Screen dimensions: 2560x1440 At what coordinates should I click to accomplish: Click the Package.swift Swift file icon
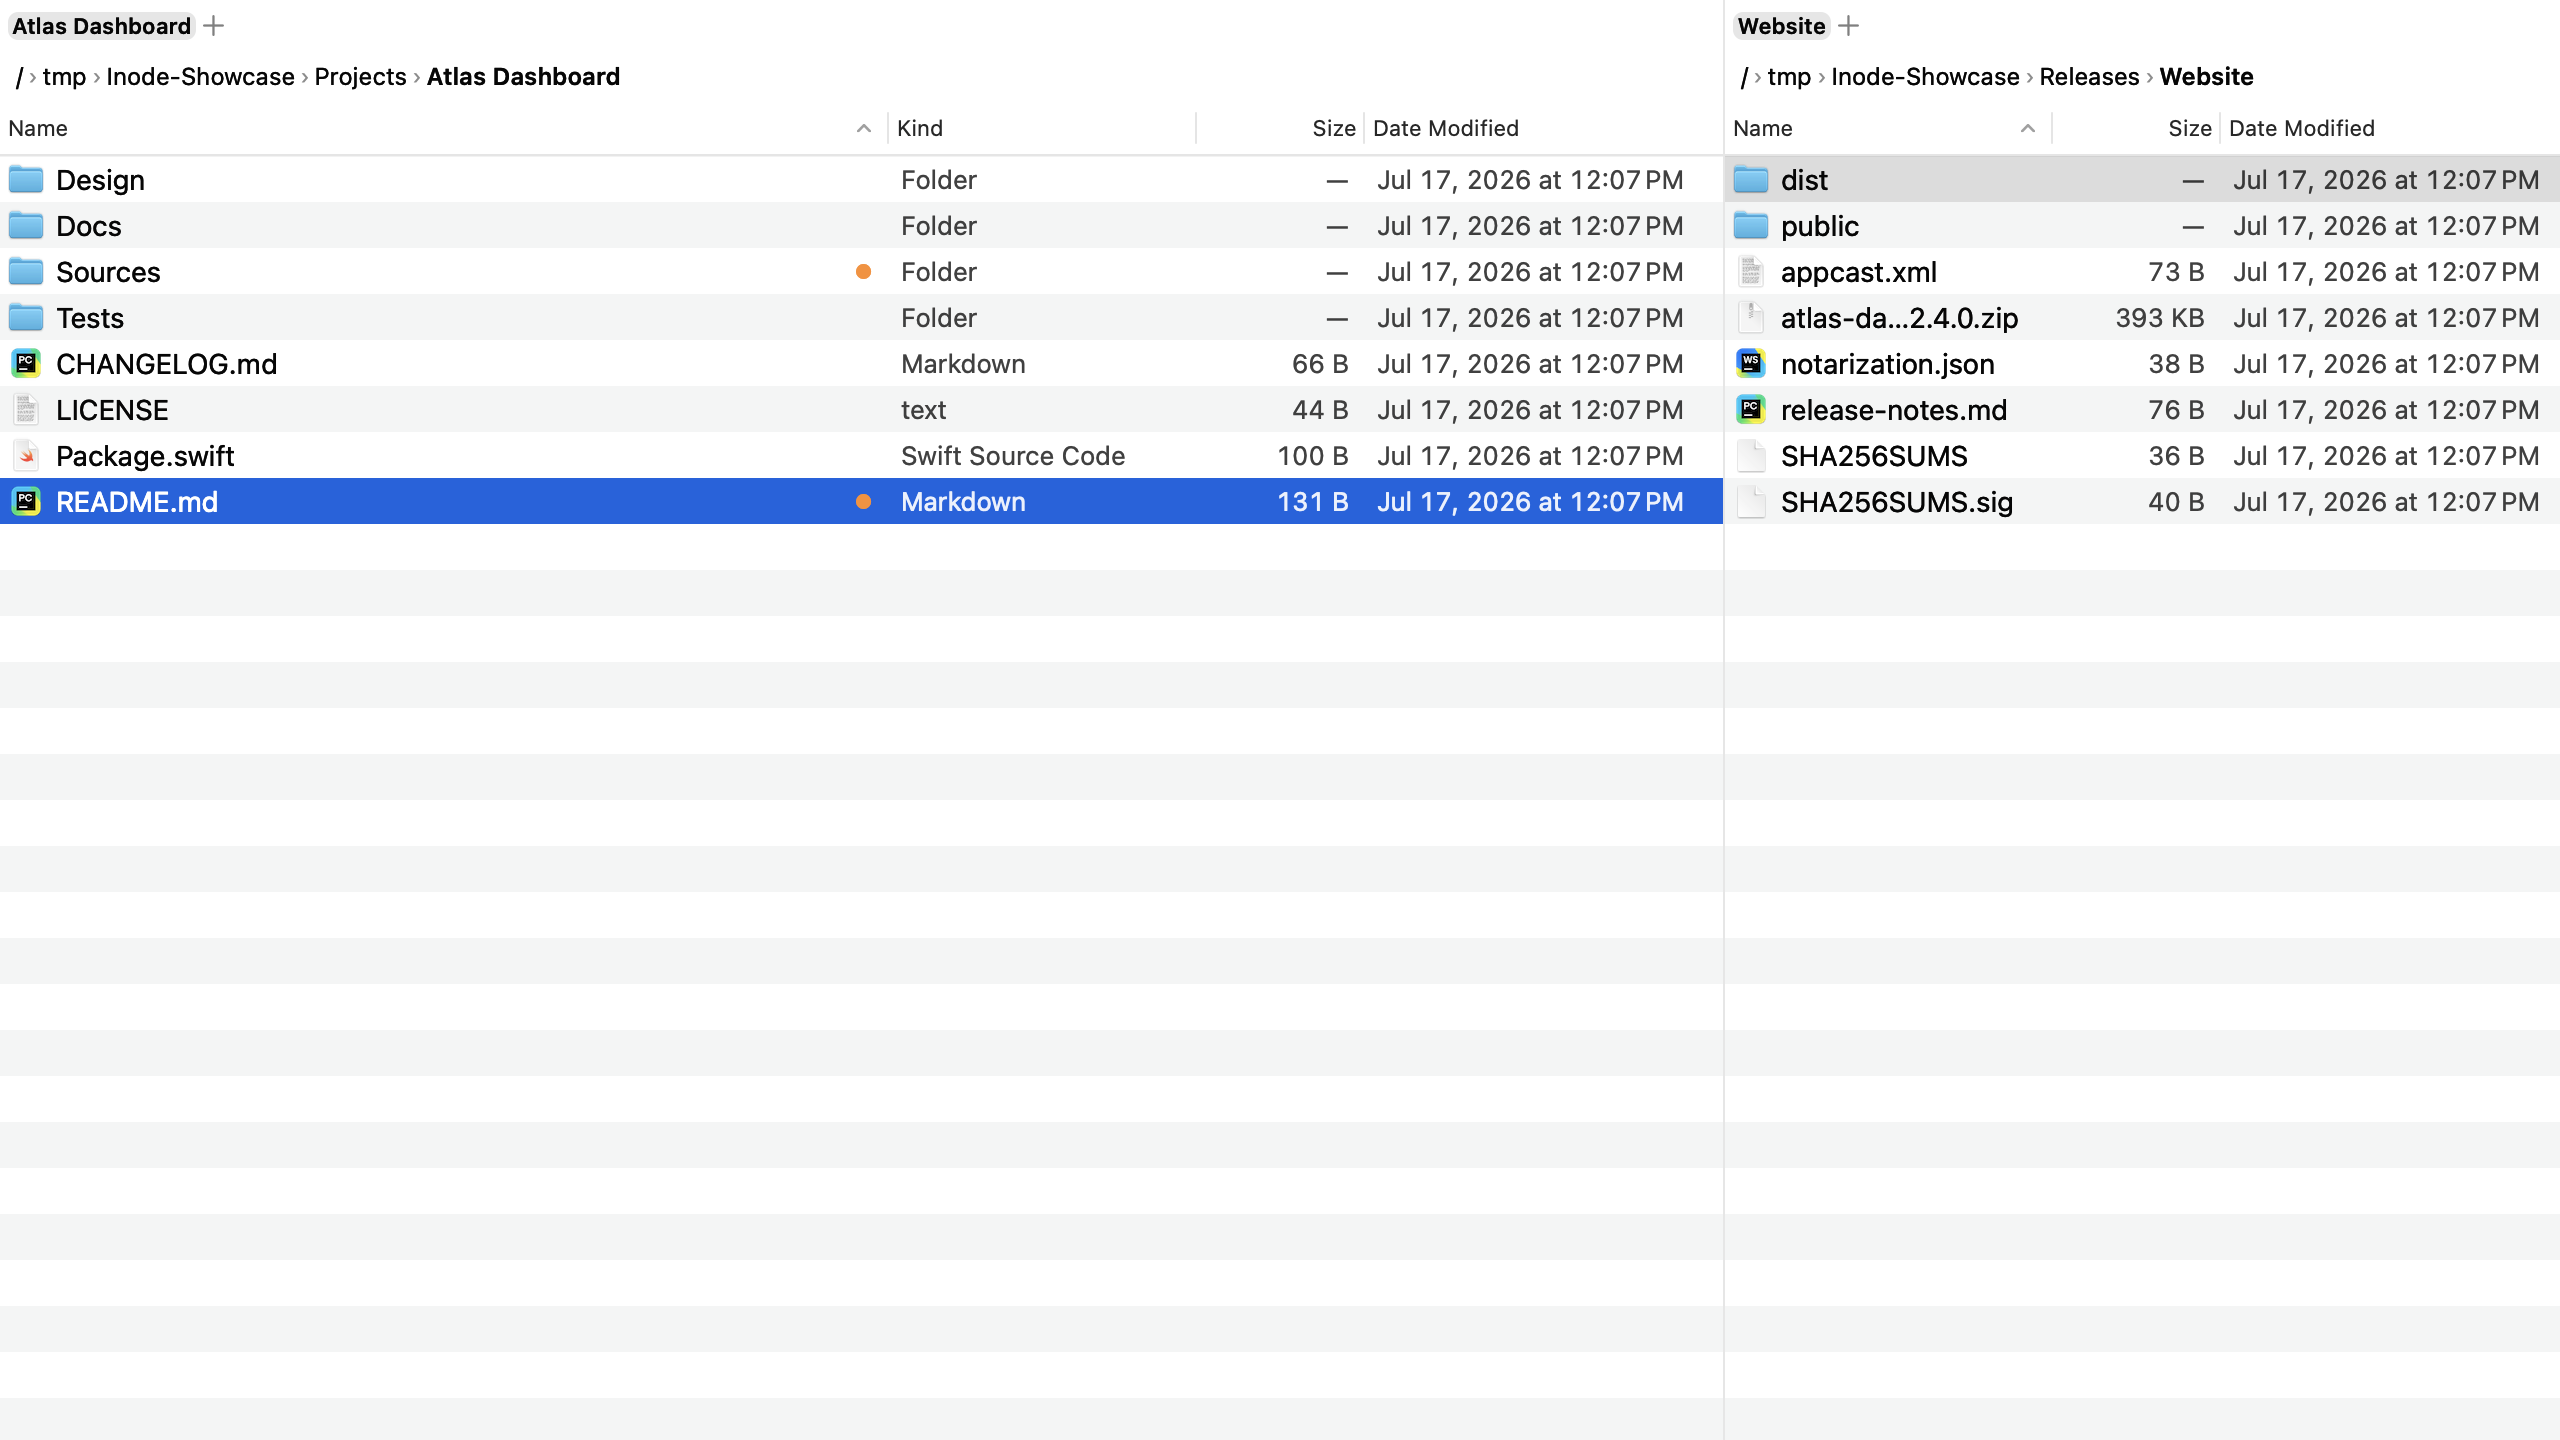26,456
